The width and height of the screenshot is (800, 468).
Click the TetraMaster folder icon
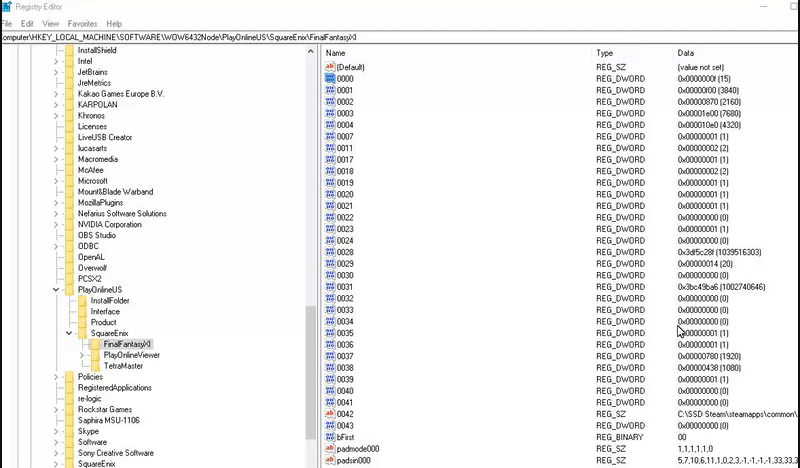pyautogui.click(x=95, y=366)
